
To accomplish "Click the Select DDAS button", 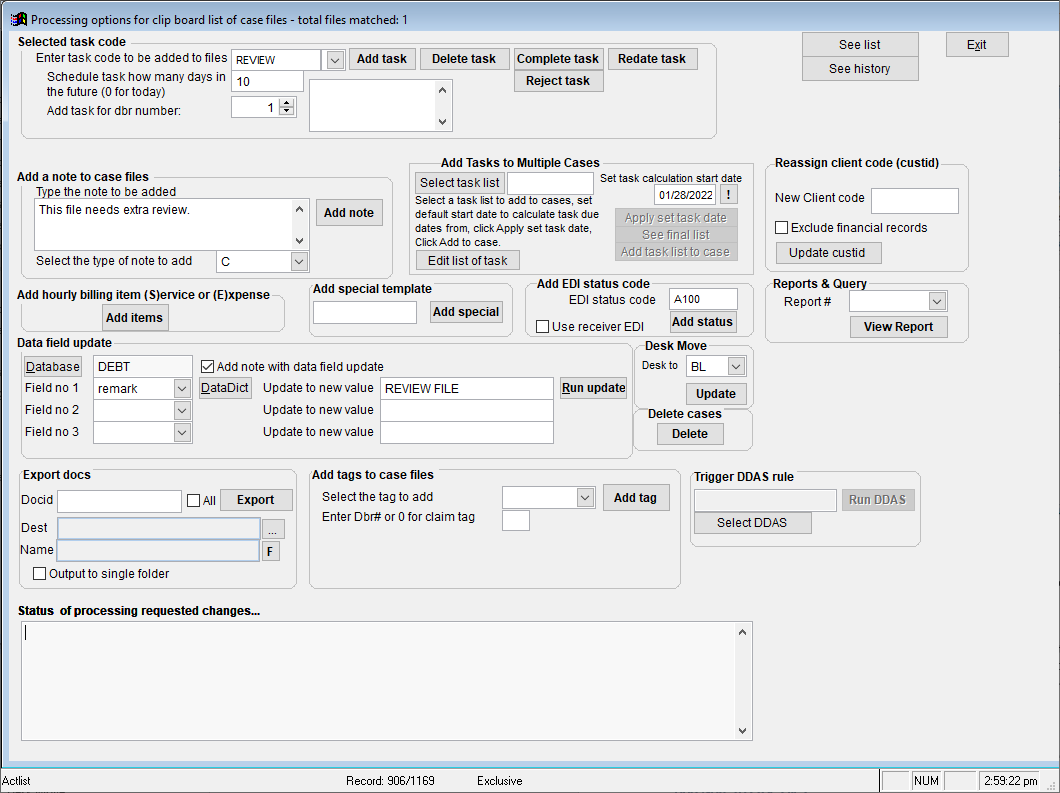I will point(752,523).
